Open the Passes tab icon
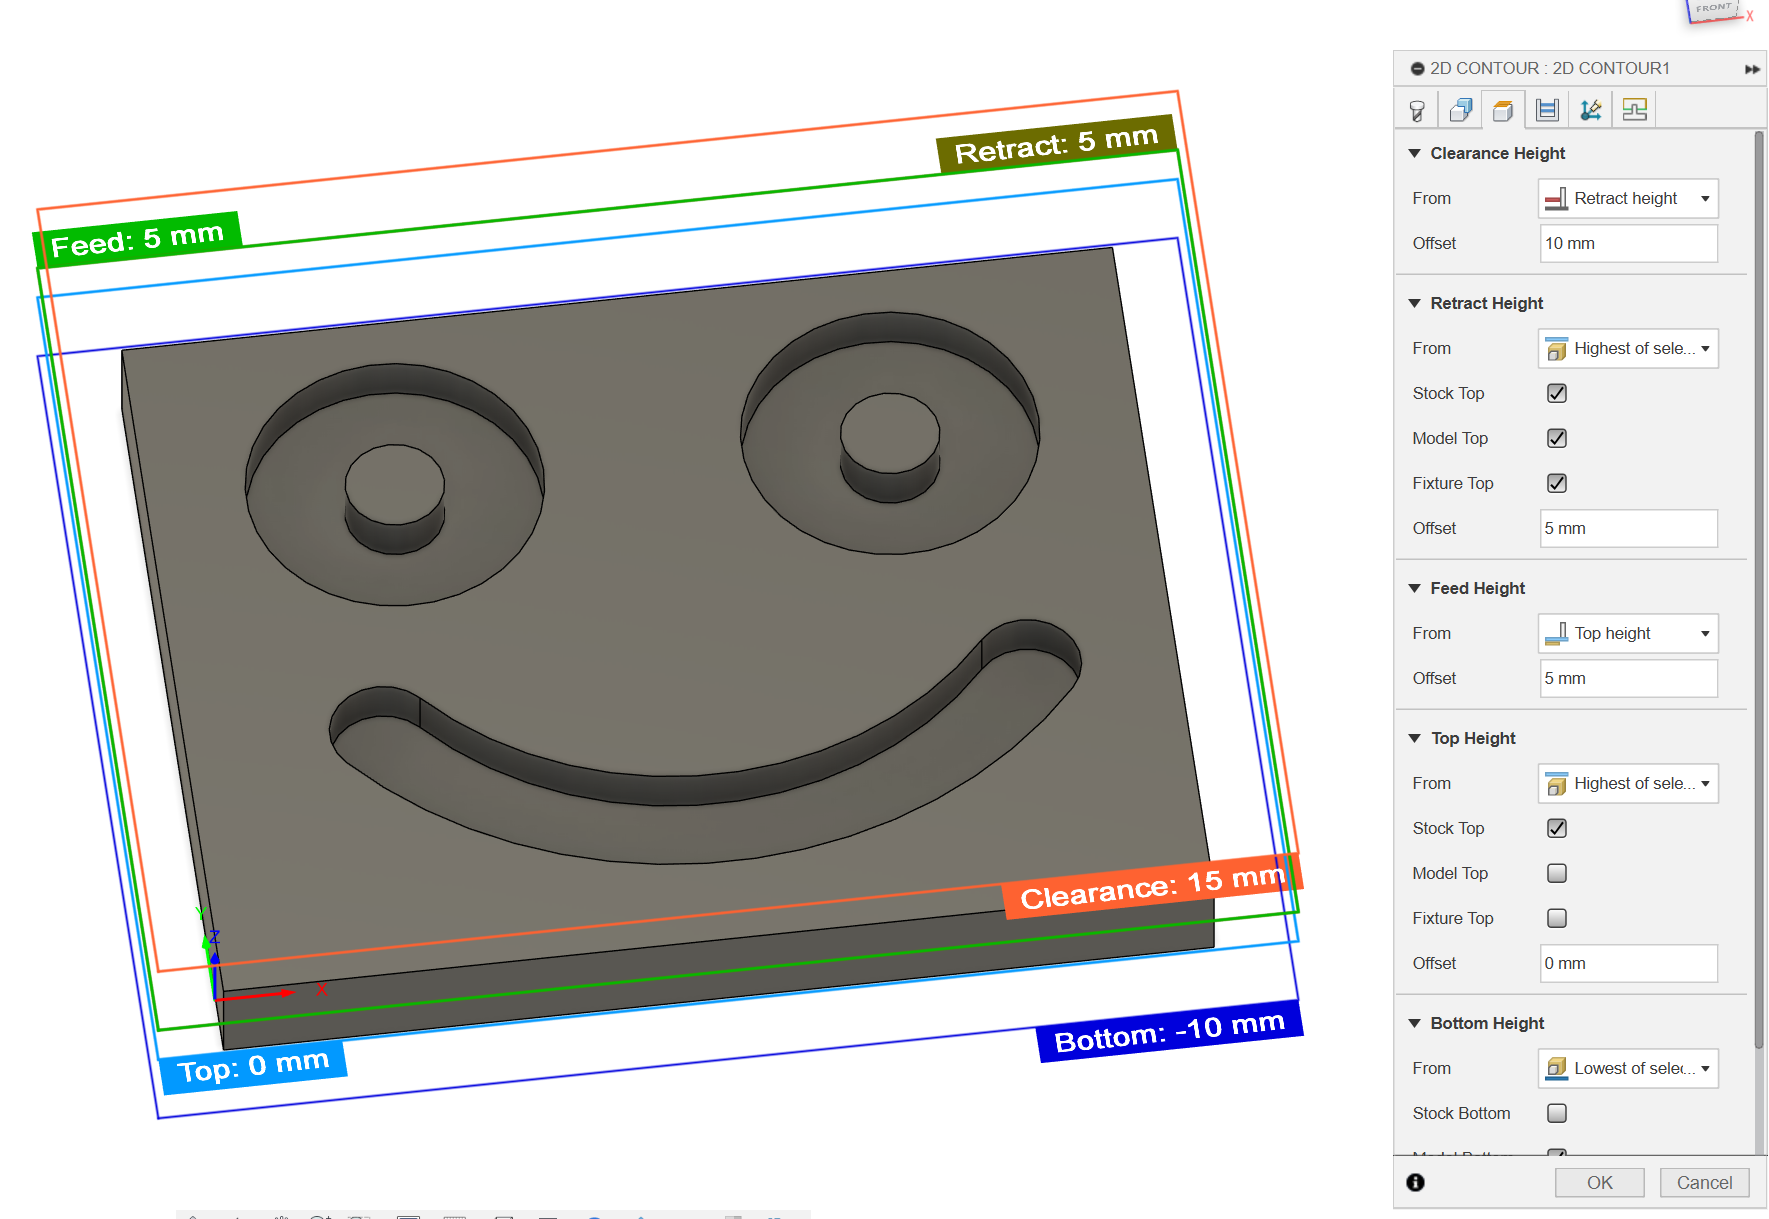Screen dimensions: 1769x1219 (x=1547, y=110)
